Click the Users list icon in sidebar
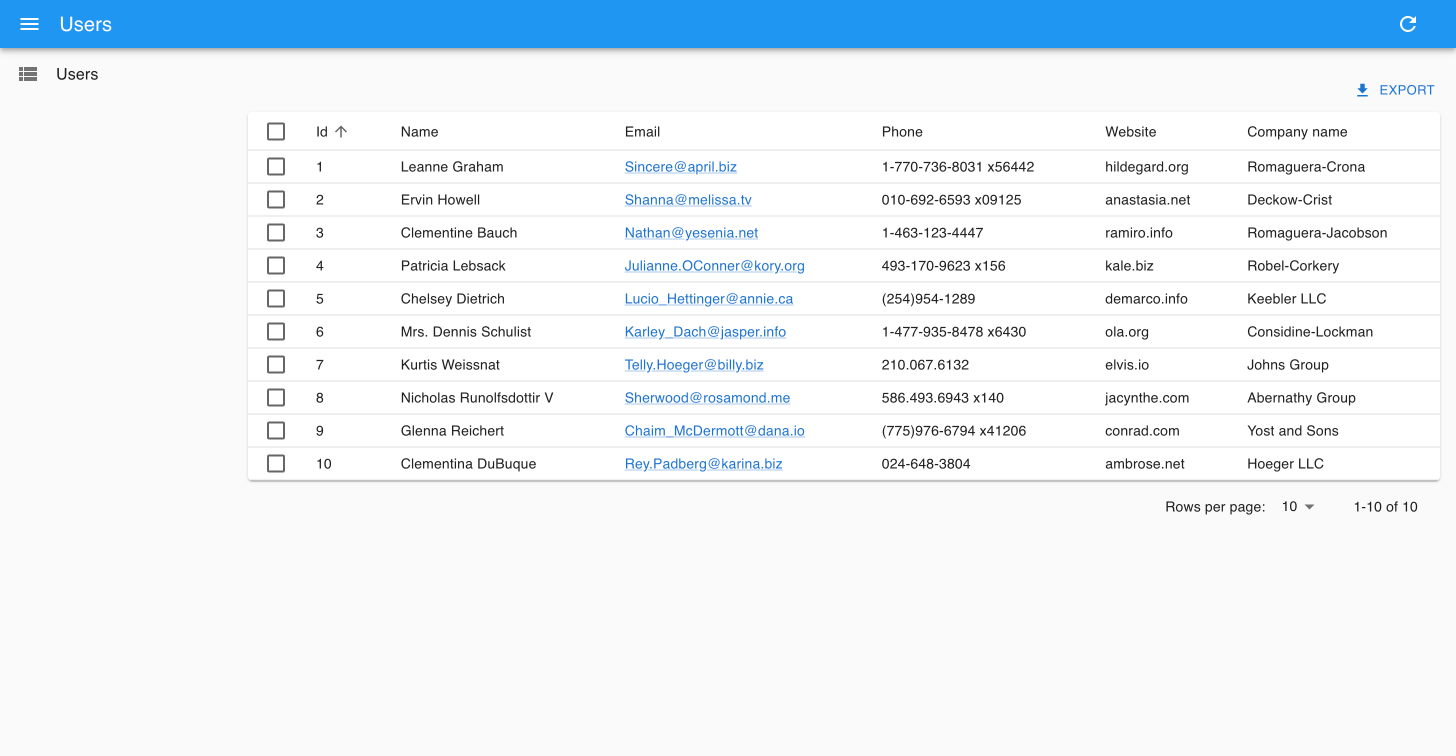This screenshot has width=1456, height=756. [28, 74]
